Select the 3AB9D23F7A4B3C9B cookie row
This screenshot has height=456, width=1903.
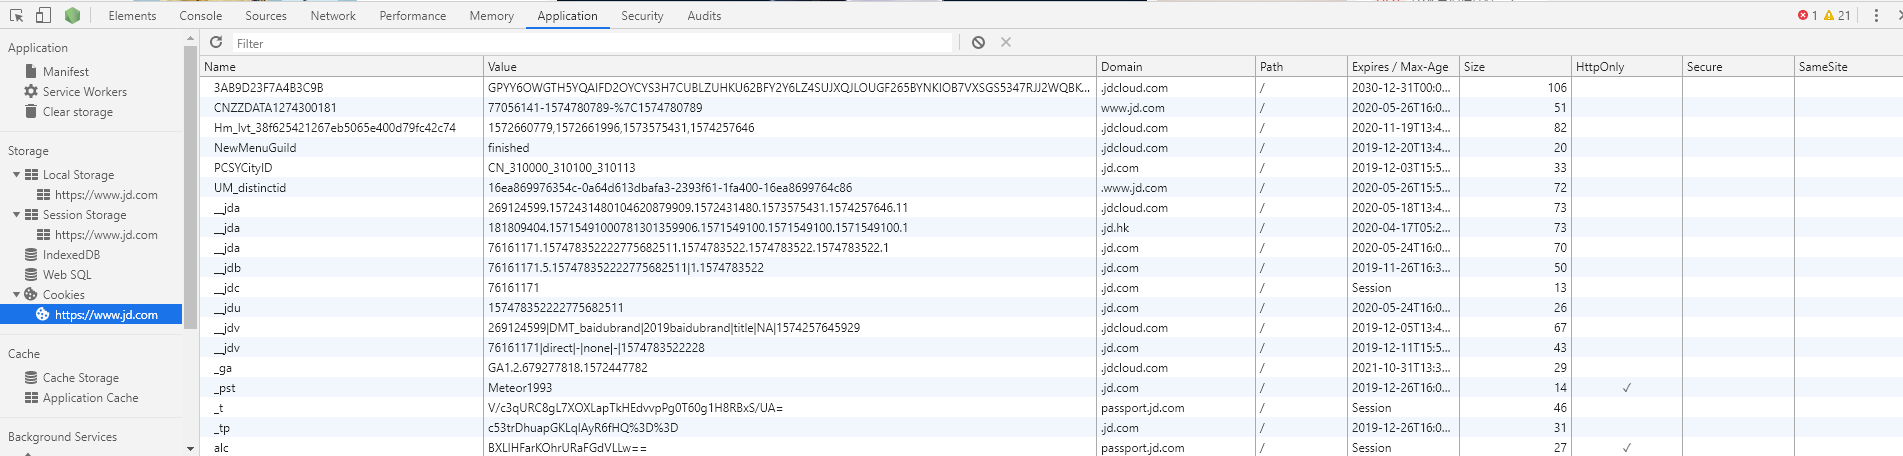(1051, 88)
